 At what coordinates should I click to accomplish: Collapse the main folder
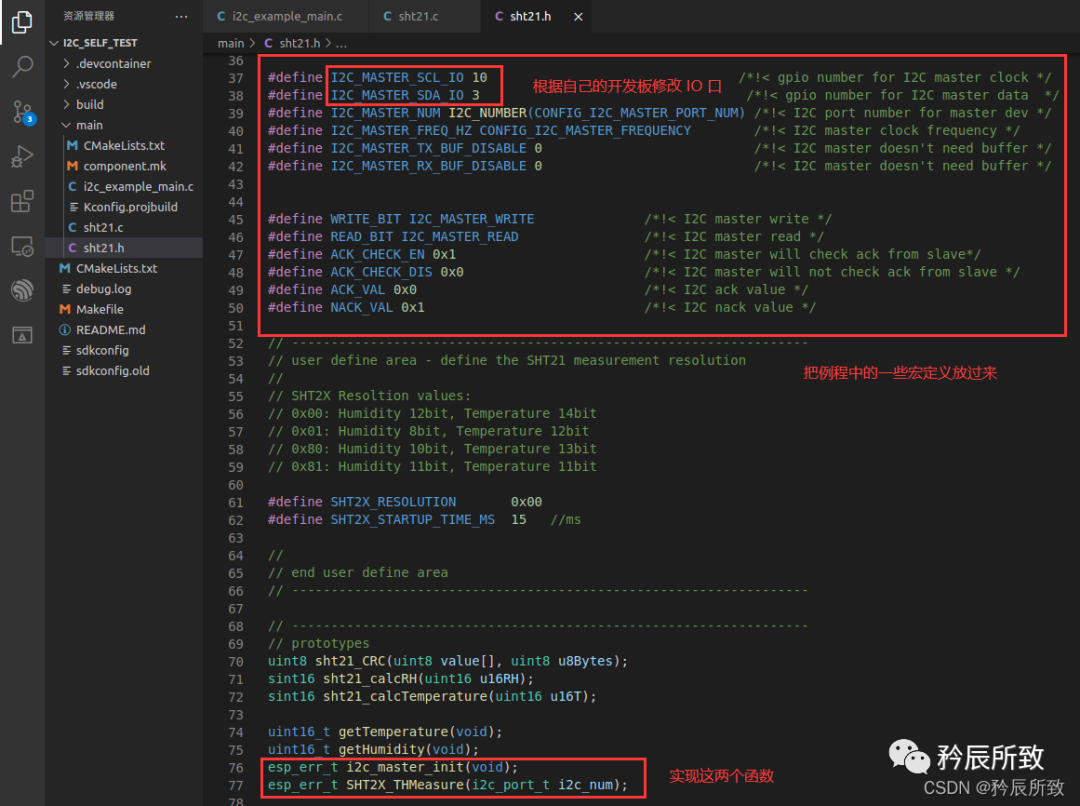pos(89,125)
